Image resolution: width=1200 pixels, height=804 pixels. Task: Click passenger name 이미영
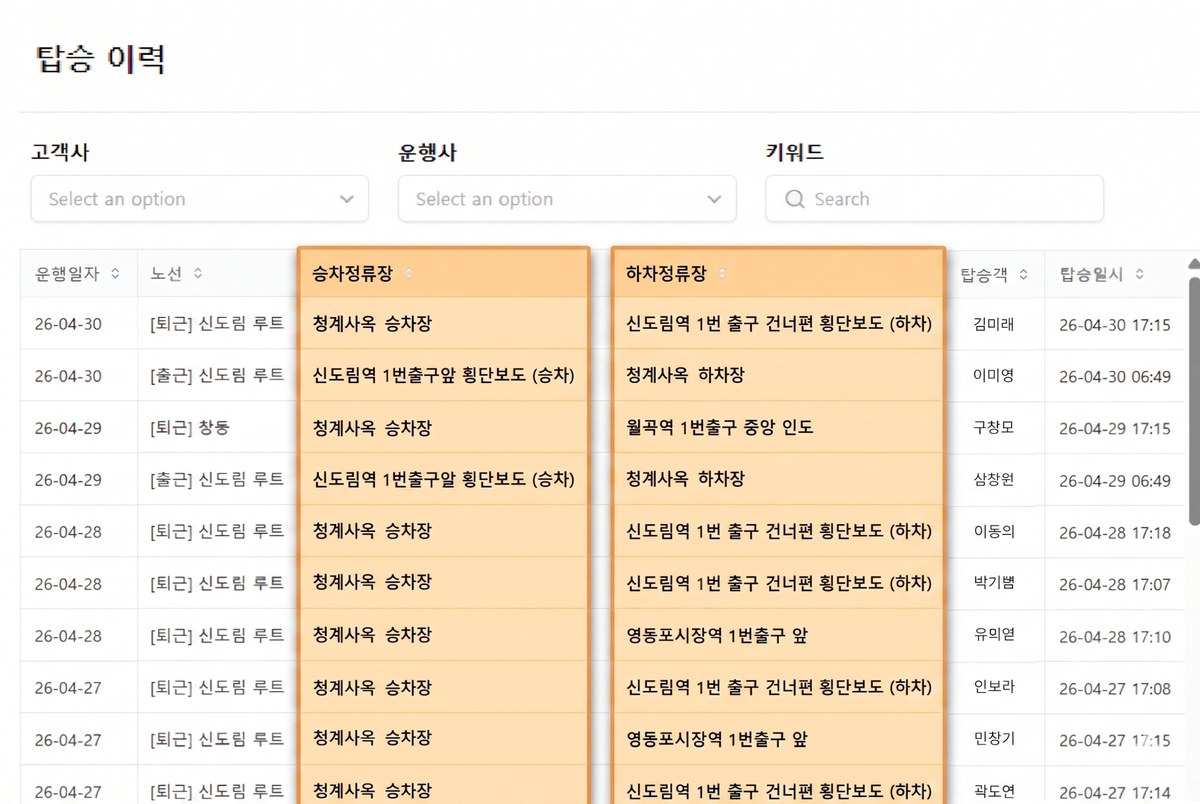coord(993,376)
